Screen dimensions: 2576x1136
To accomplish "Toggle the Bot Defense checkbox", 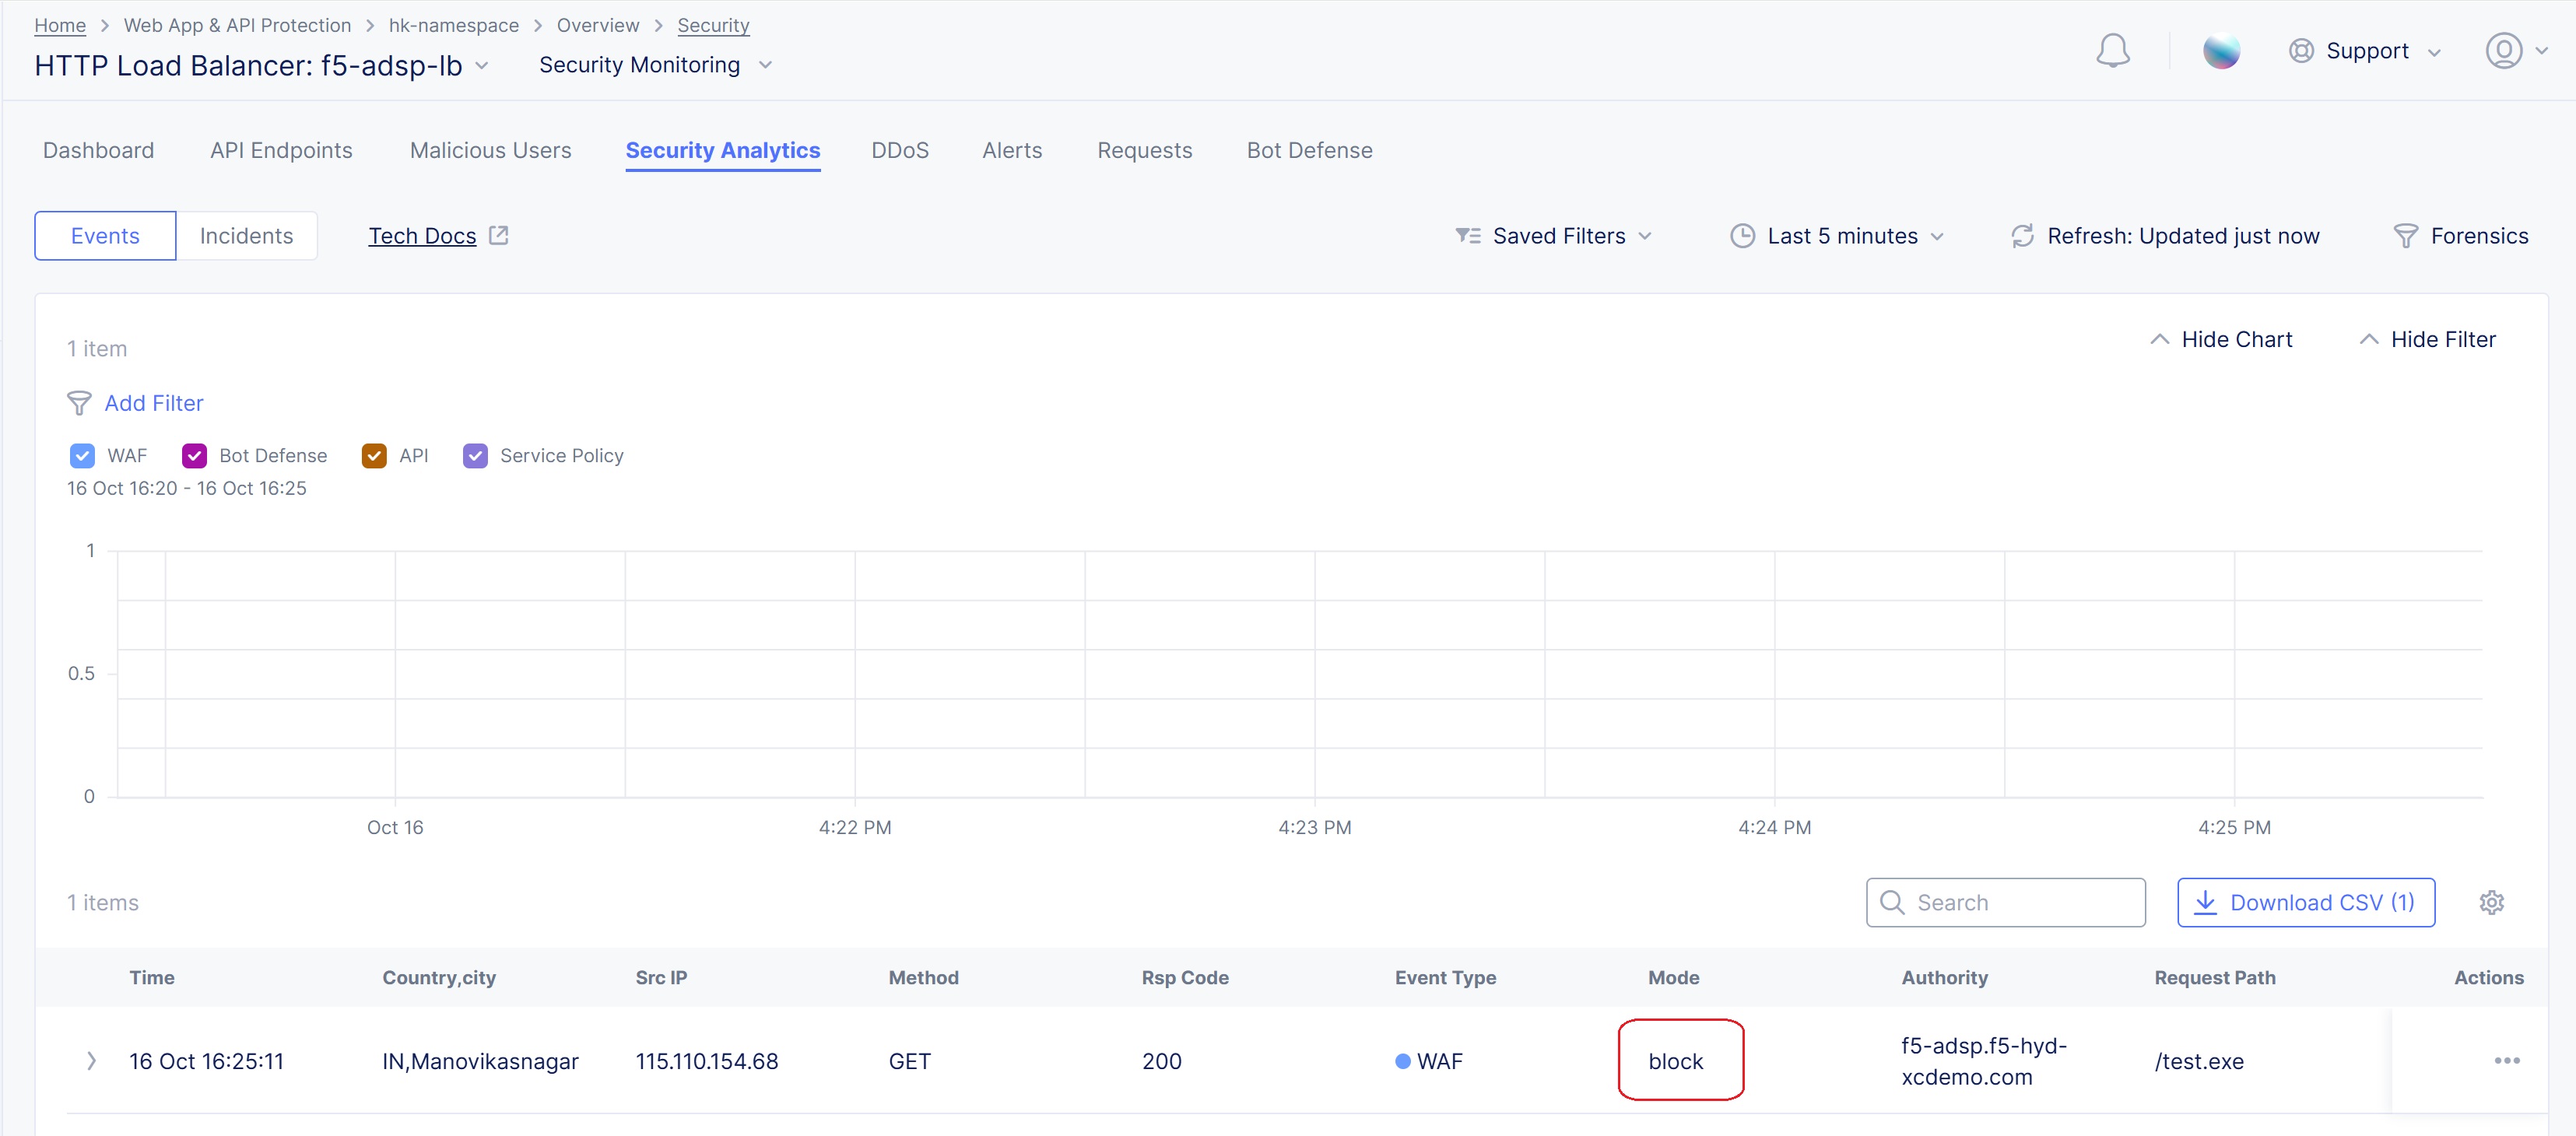I will 194,455.
